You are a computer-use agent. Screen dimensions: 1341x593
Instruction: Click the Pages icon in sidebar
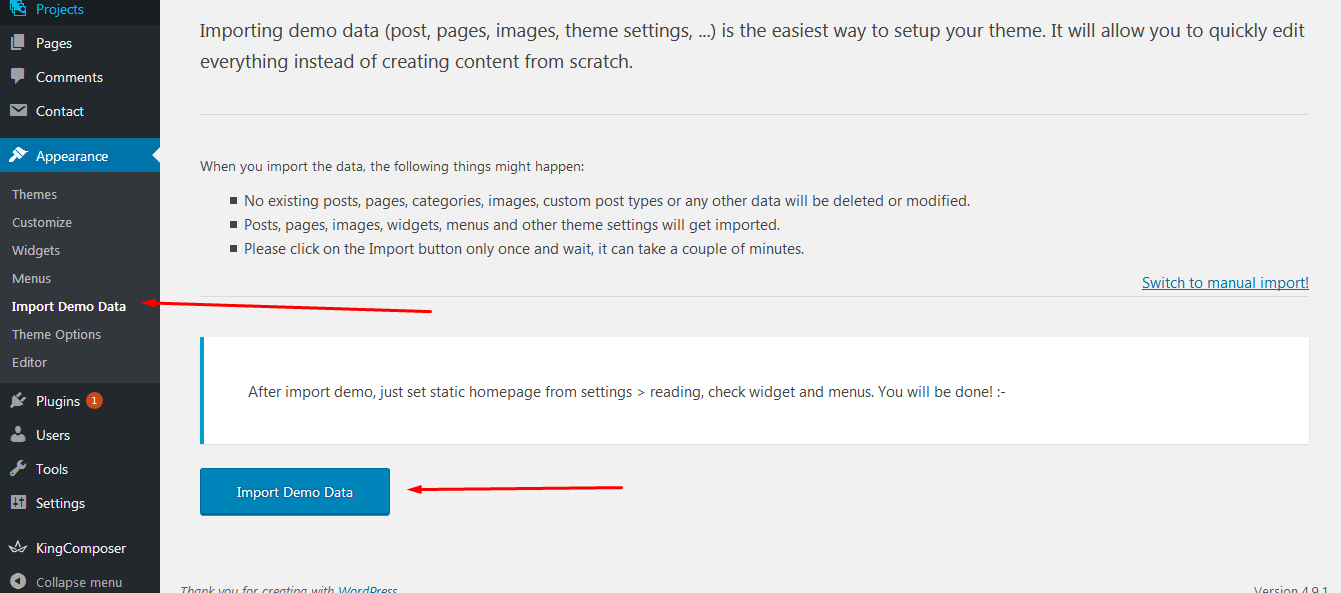18,43
